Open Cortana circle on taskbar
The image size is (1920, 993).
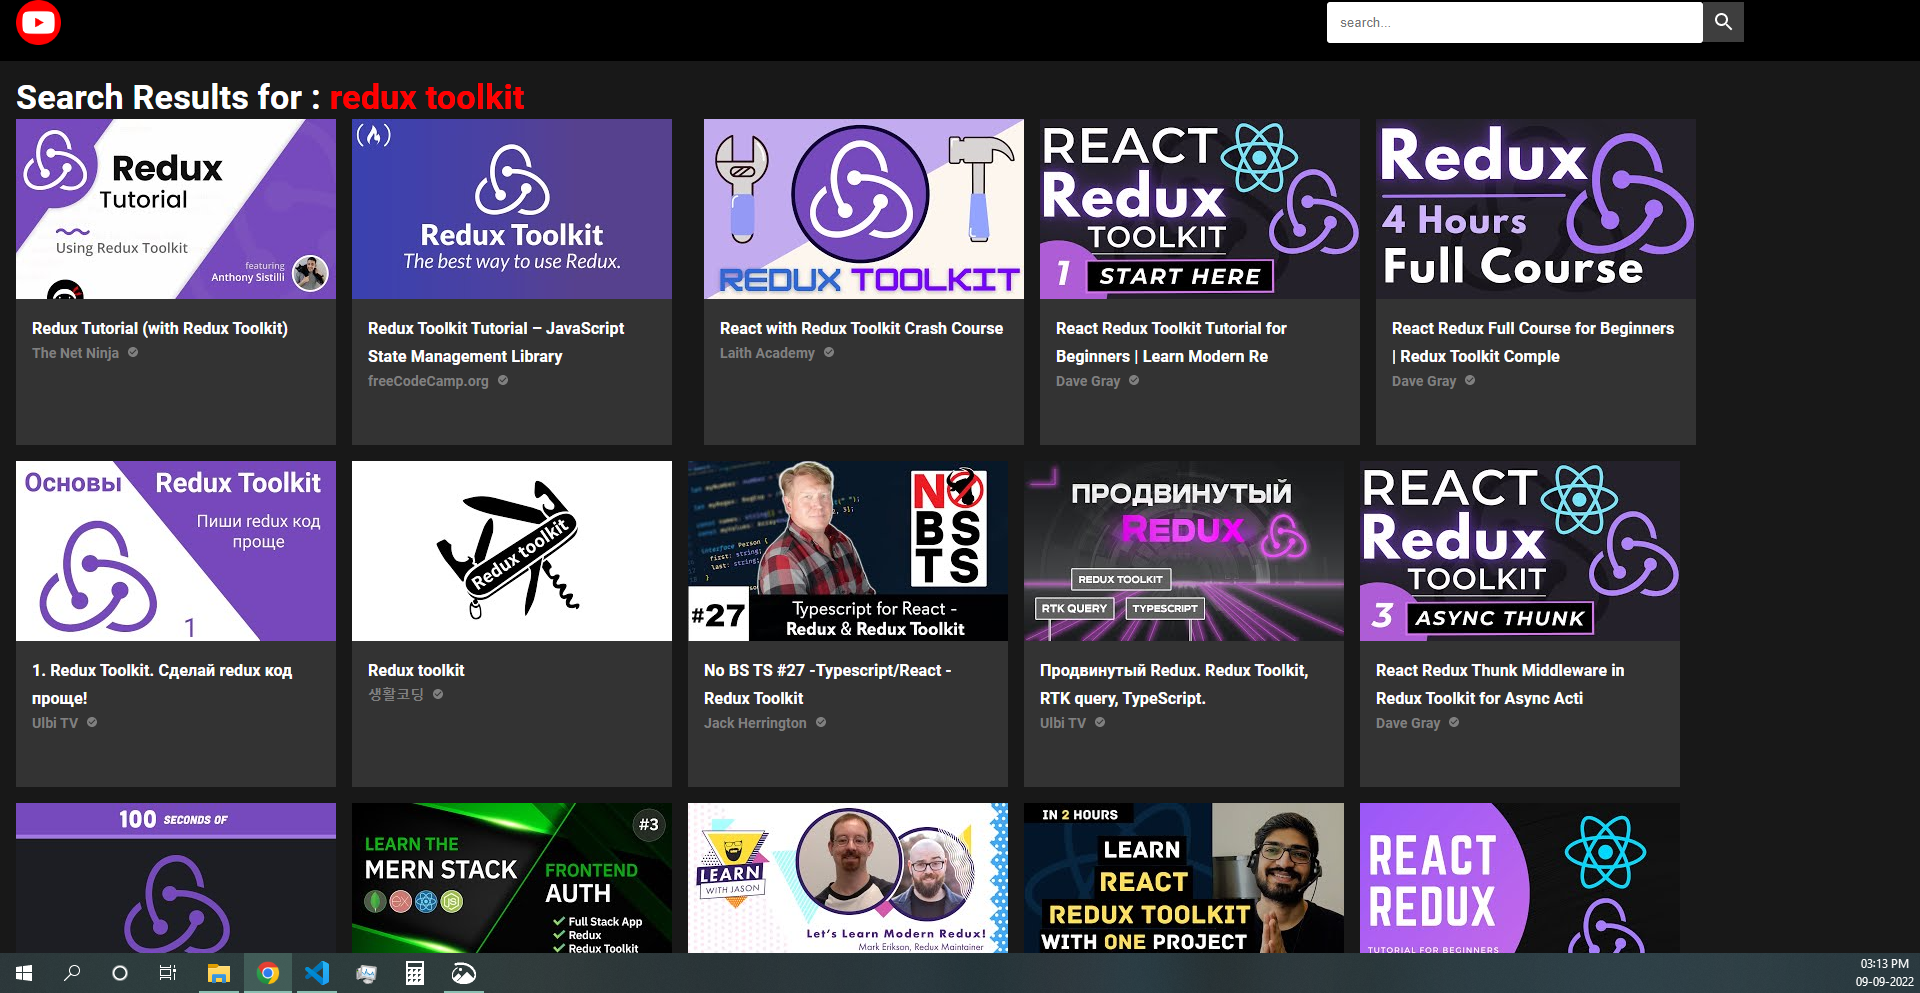(120, 973)
